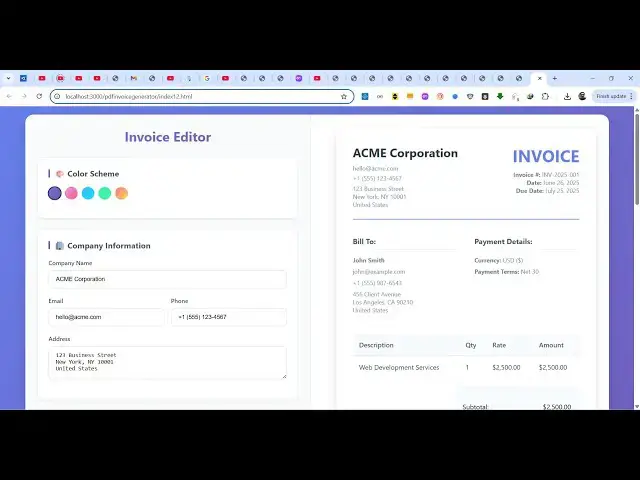Open the profile avatar menu

tap(582, 96)
